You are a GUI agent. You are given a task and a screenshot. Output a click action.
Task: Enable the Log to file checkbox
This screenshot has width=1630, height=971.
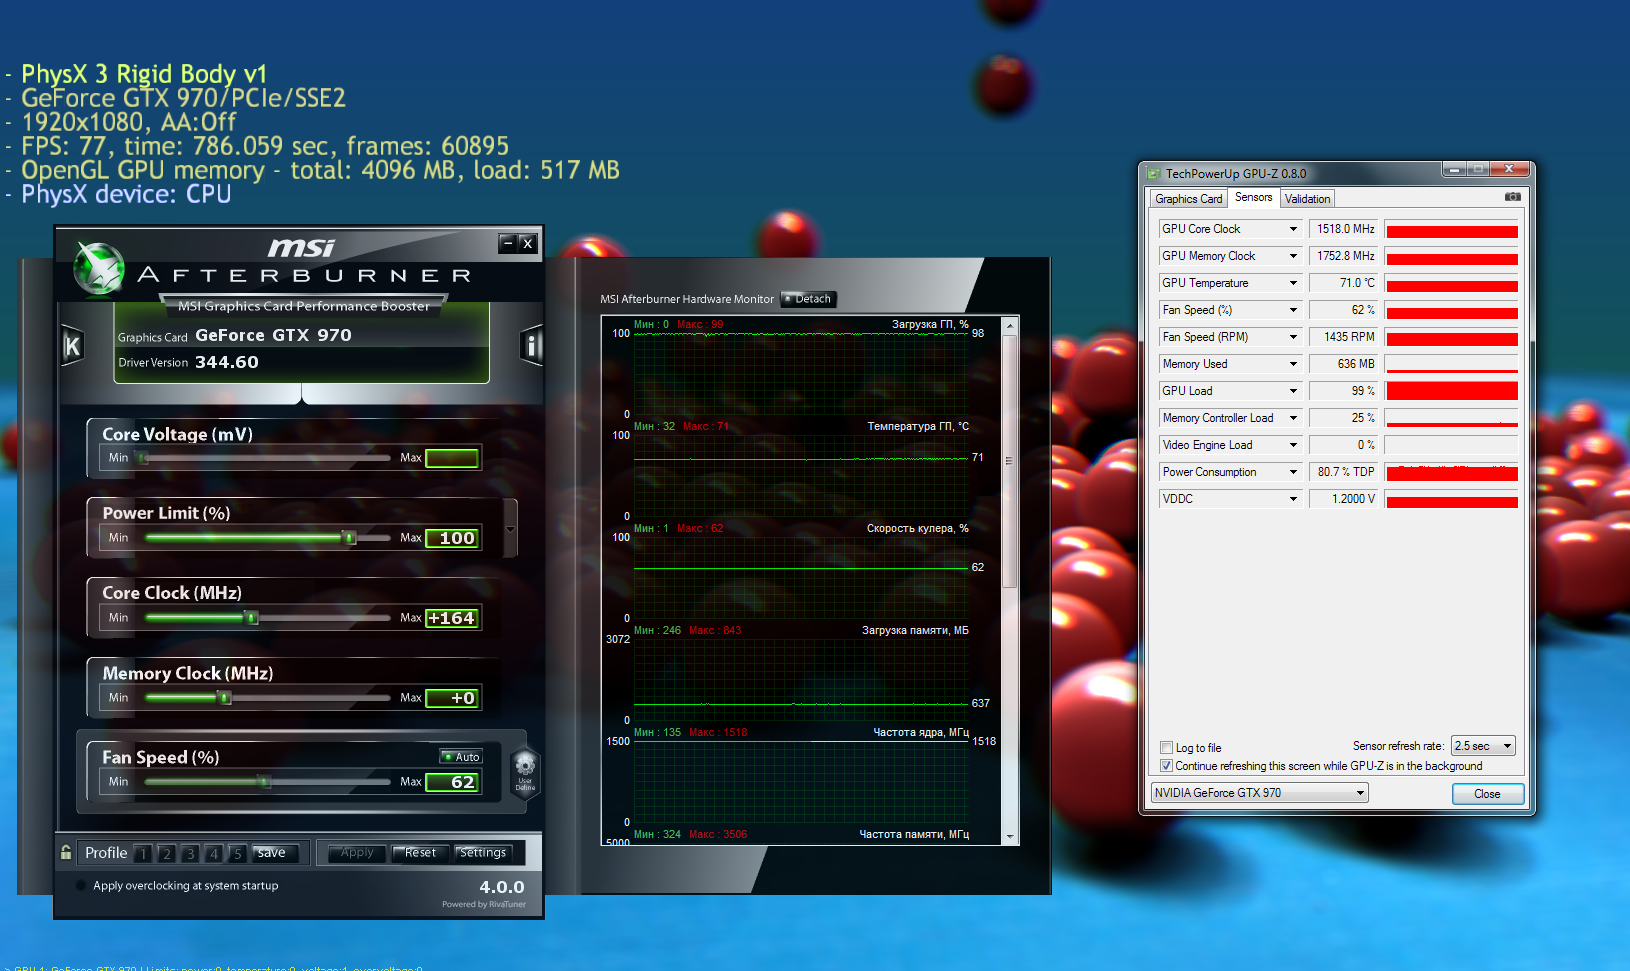(1166, 747)
